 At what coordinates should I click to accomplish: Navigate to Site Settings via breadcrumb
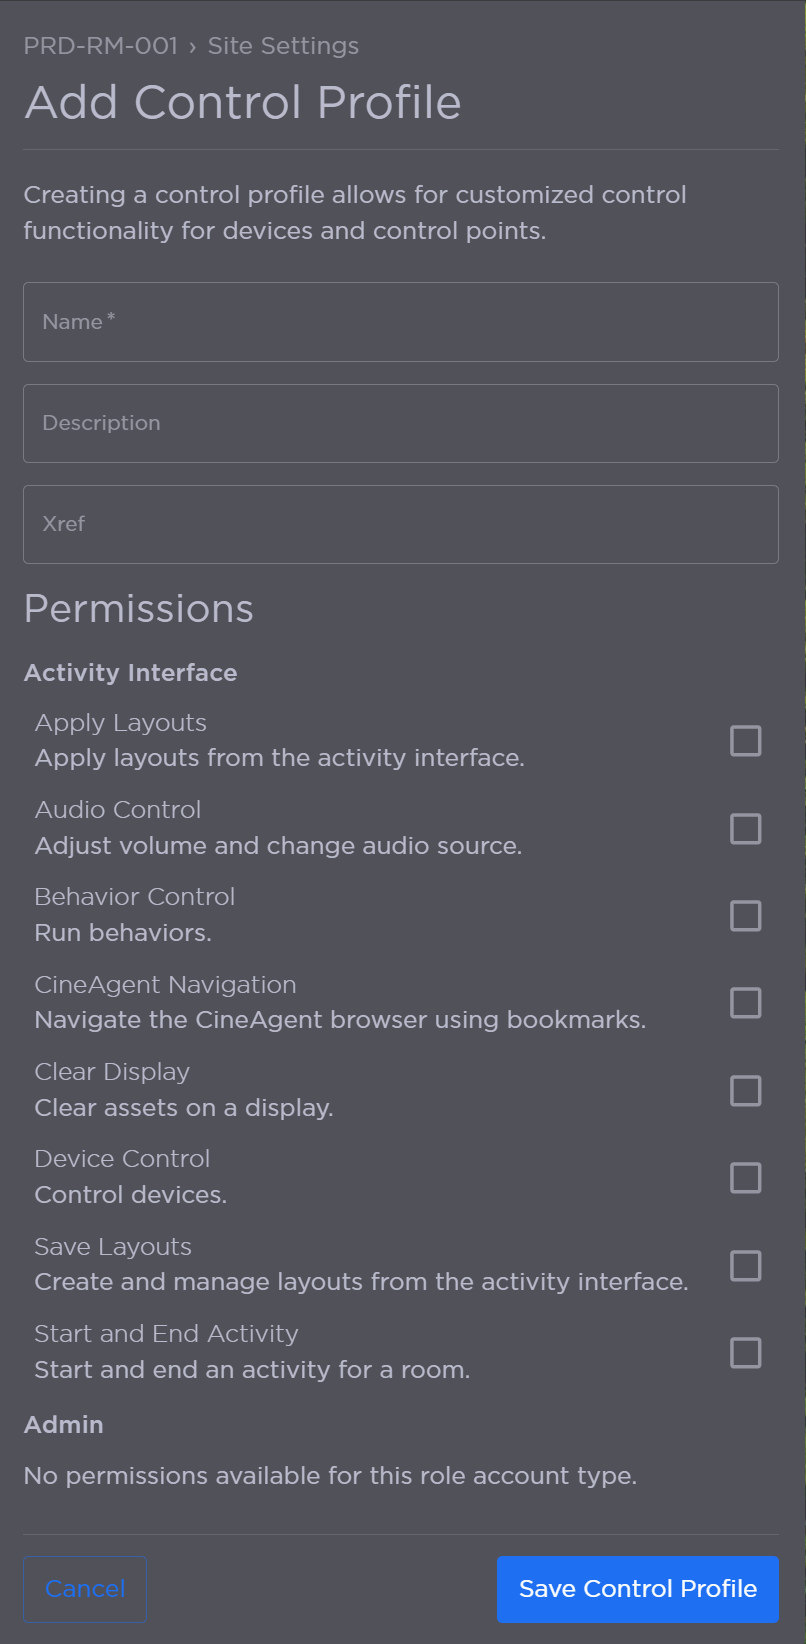coord(282,46)
